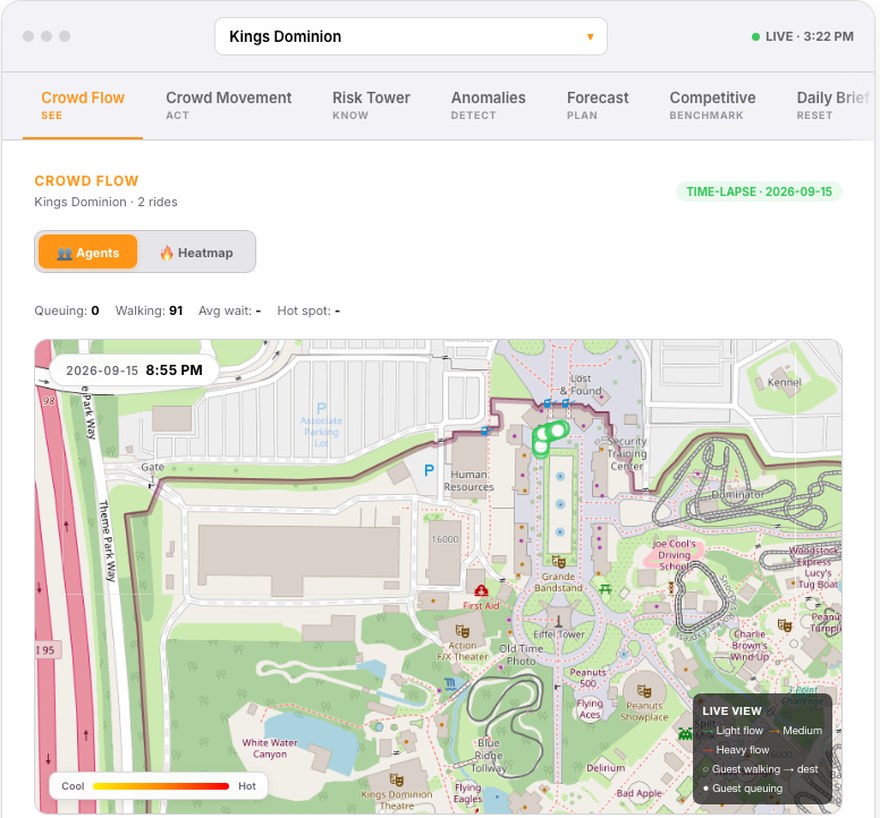
Task: Click the Guest queuing legend entry
Action: [x=742, y=788]
